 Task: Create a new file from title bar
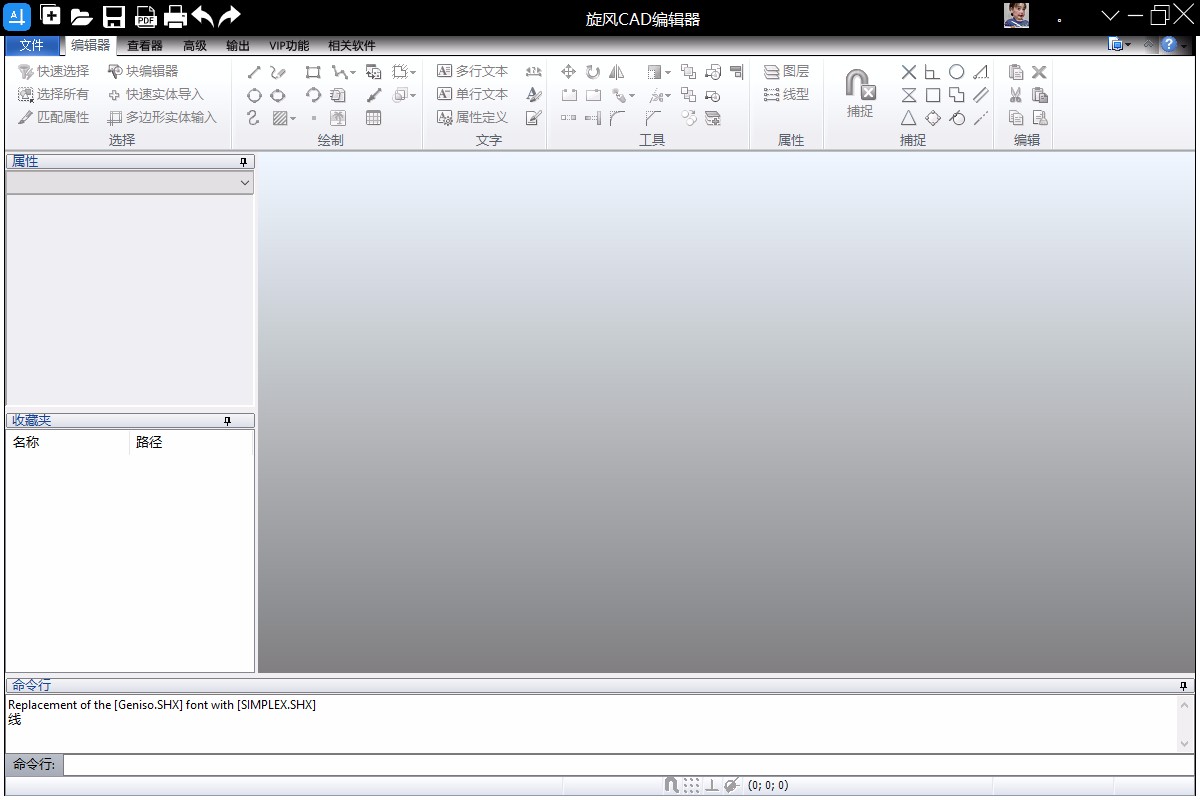coord(50,15)
